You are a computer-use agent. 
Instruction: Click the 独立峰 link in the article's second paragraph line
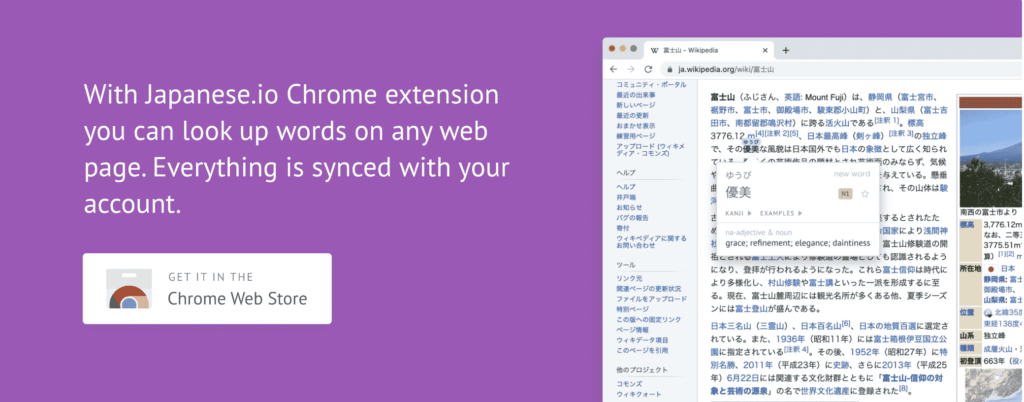coord(935,136)
